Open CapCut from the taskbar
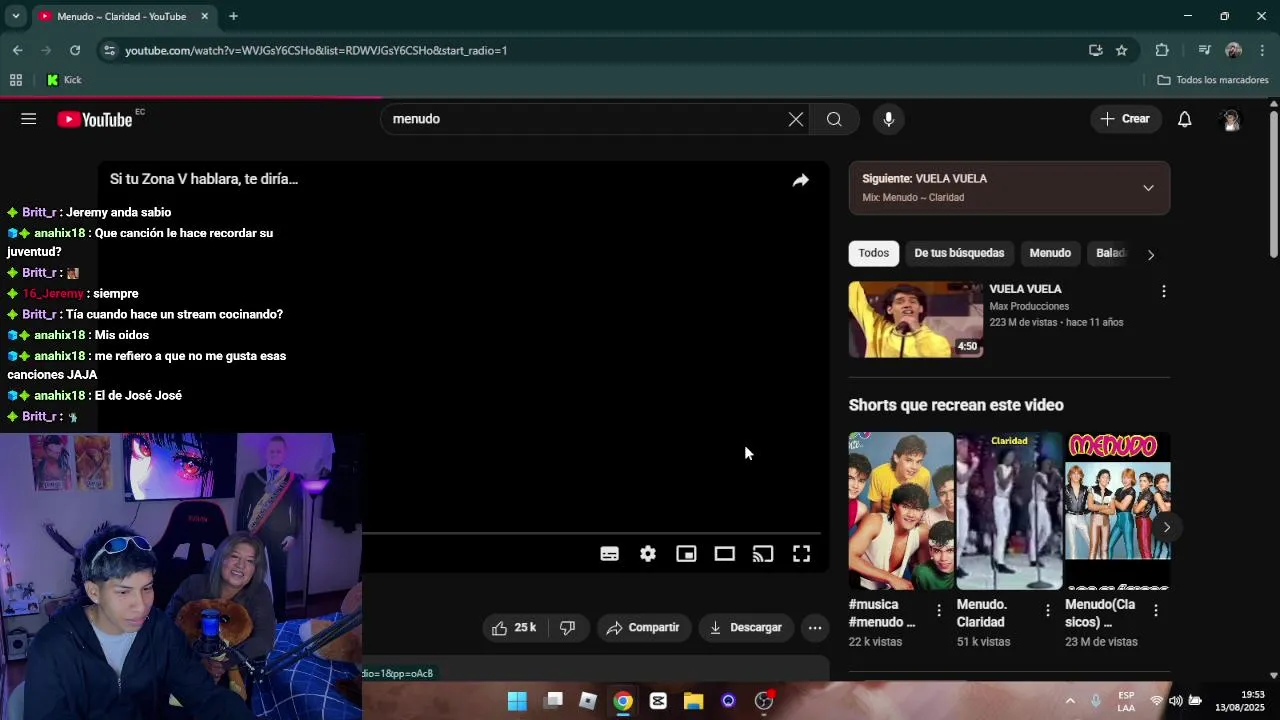 click(x=658, y=701)
